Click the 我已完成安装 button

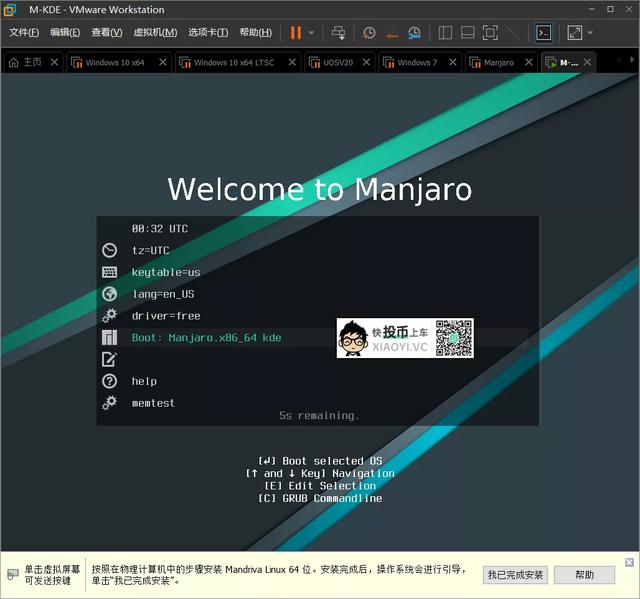(515, 575)
